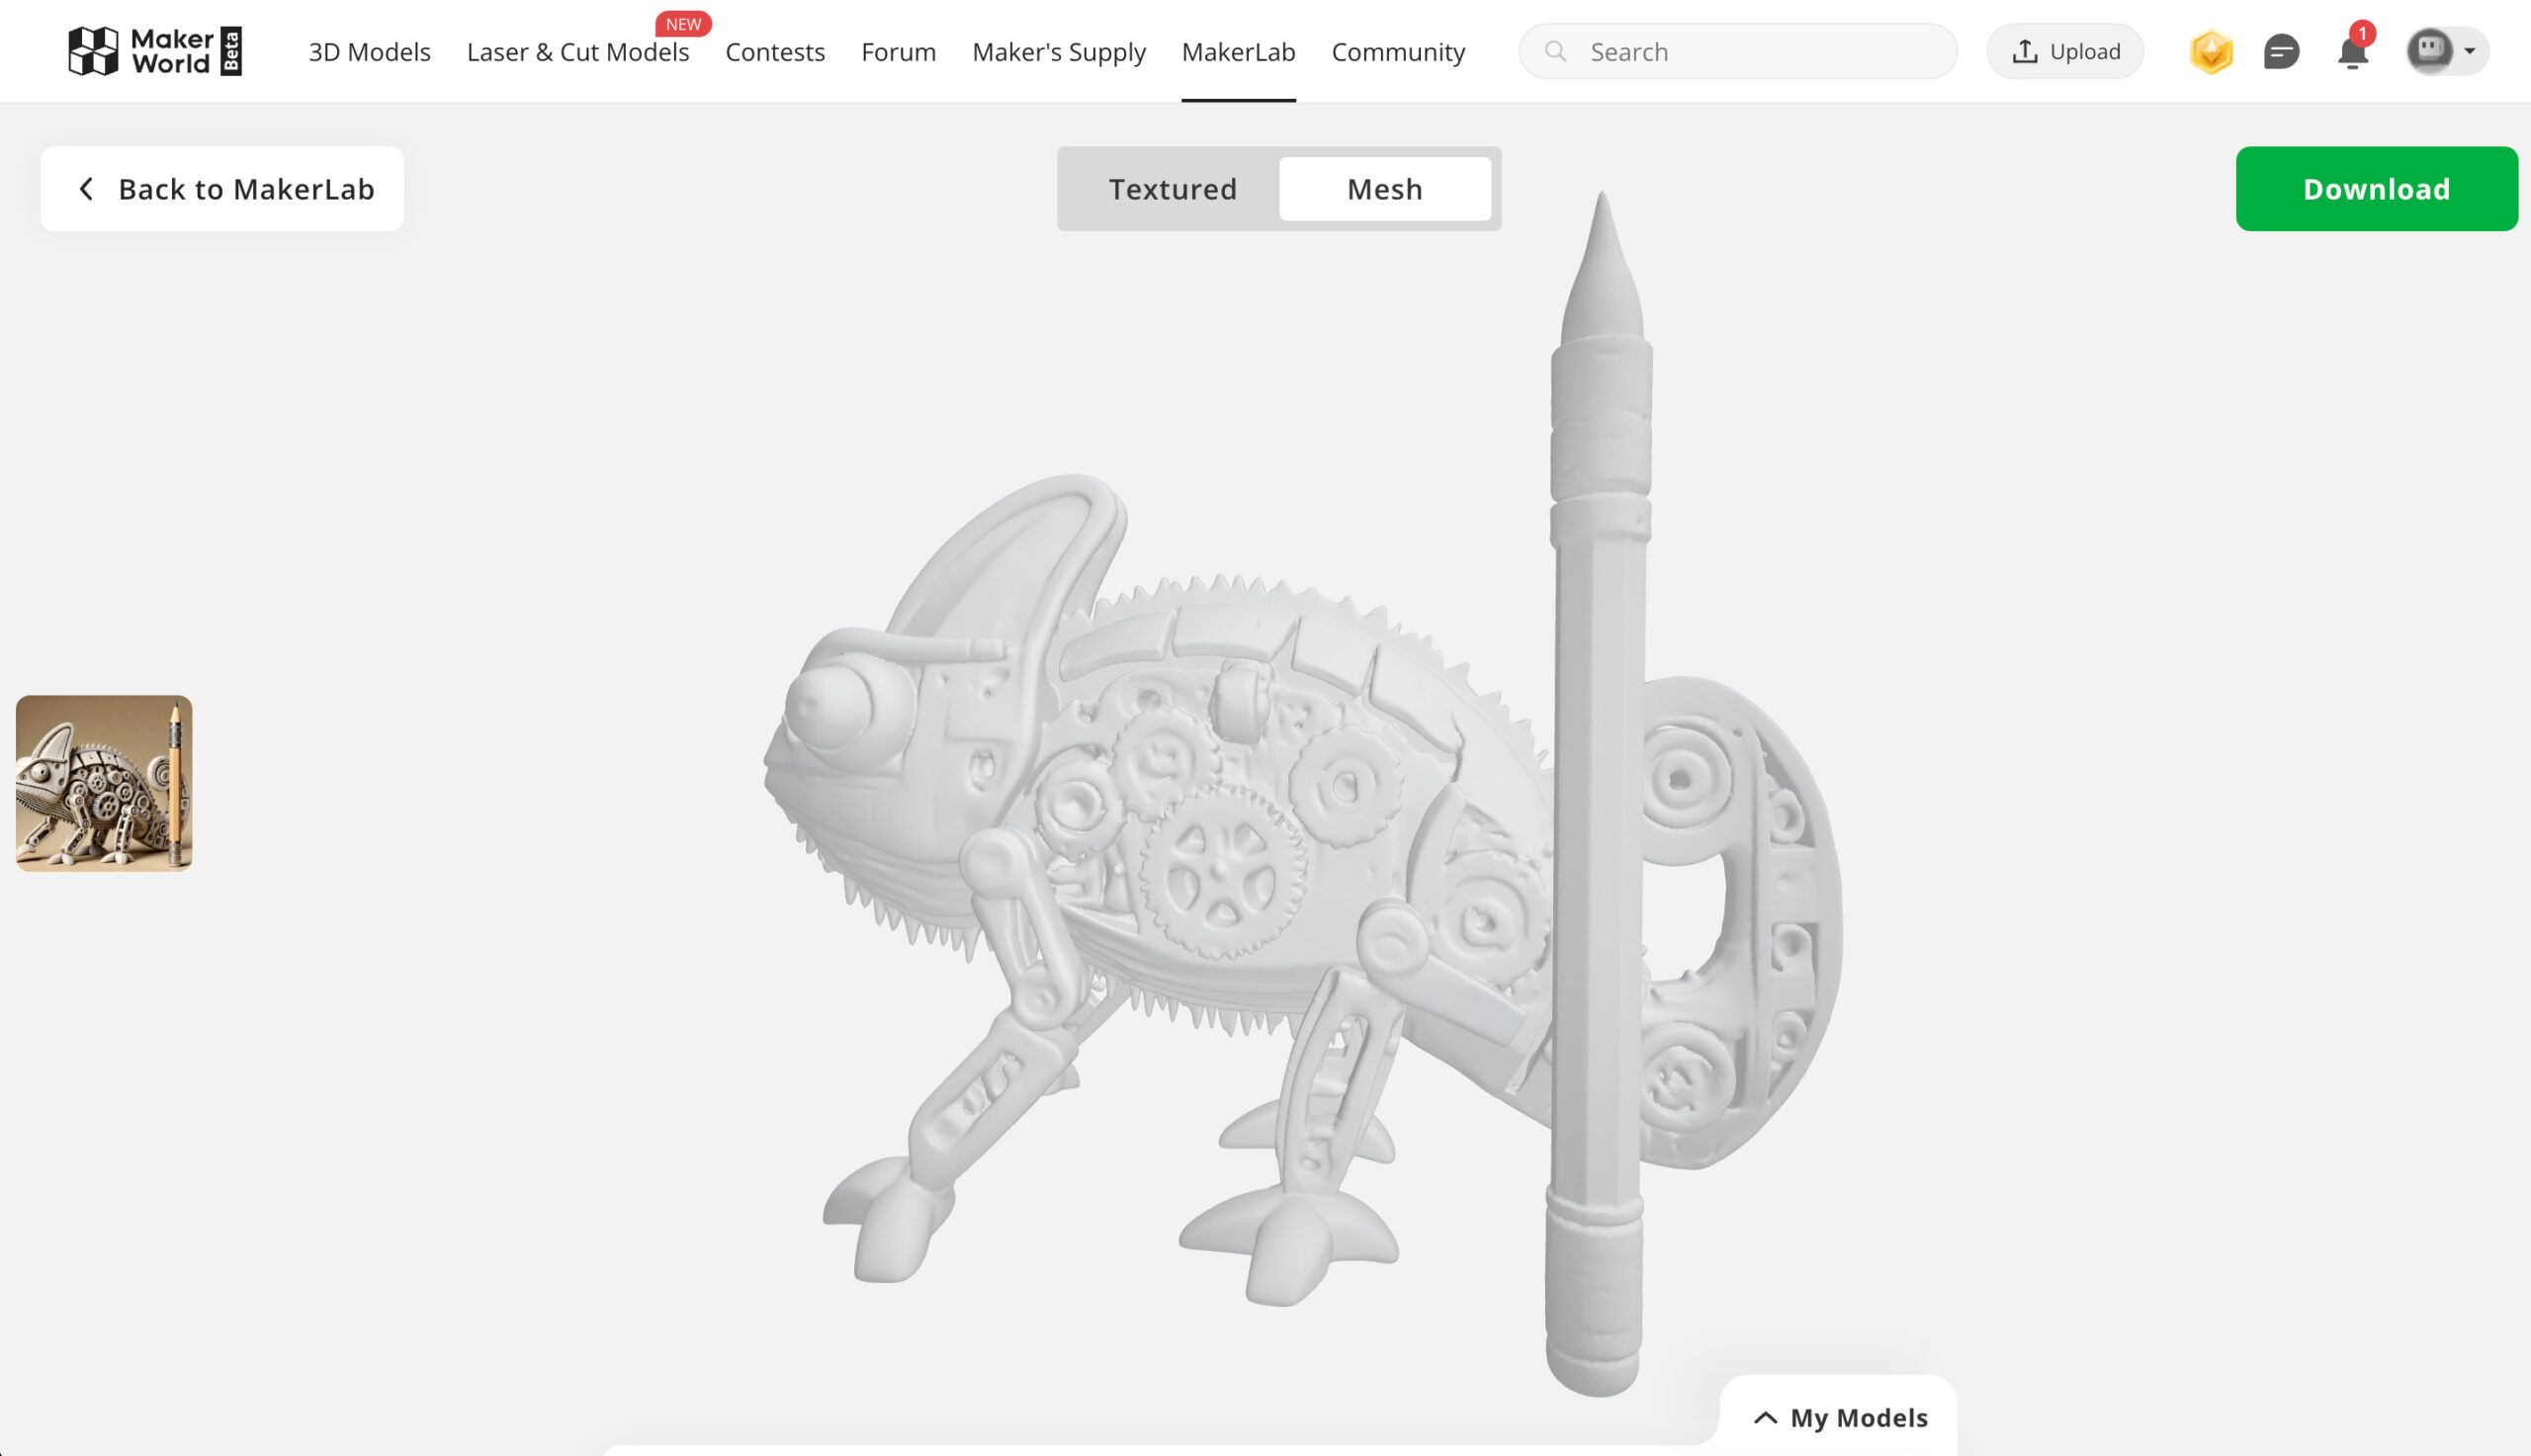
Task: Click the user avatar icon
Action: 2430,51
